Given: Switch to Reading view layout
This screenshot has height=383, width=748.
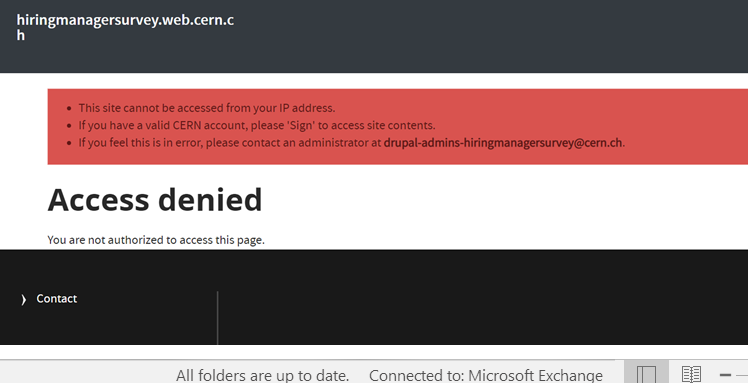Looking at the screenshot, I should coord(691,374).
